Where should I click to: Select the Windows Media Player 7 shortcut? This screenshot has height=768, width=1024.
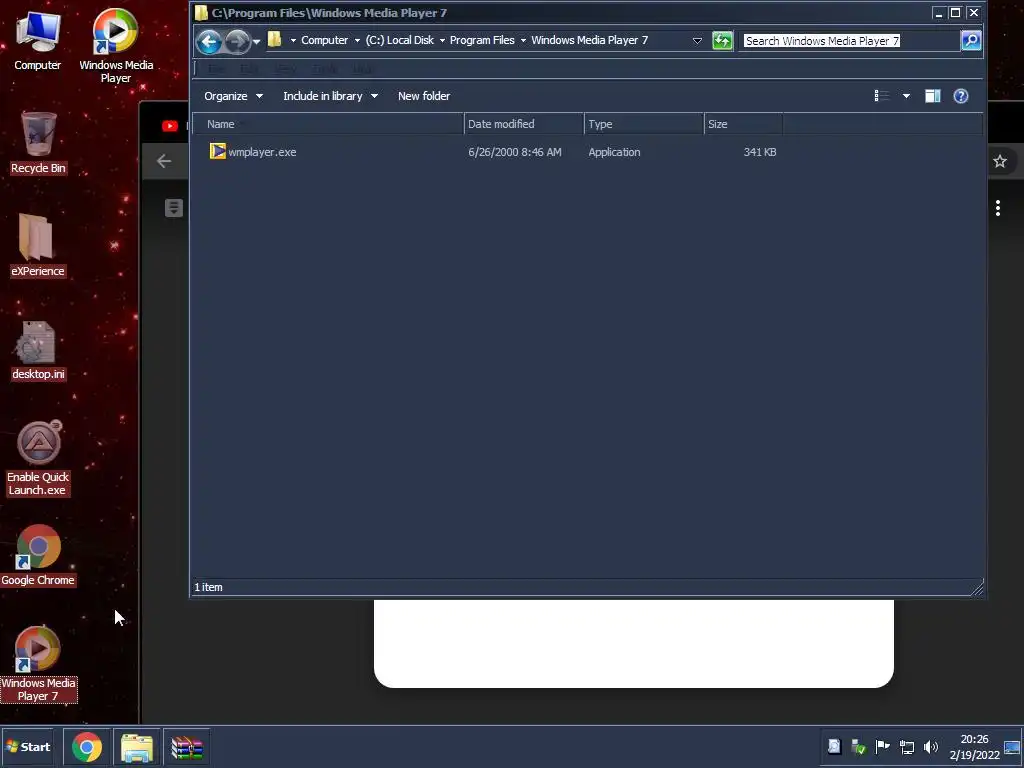[x=38, y=664]
